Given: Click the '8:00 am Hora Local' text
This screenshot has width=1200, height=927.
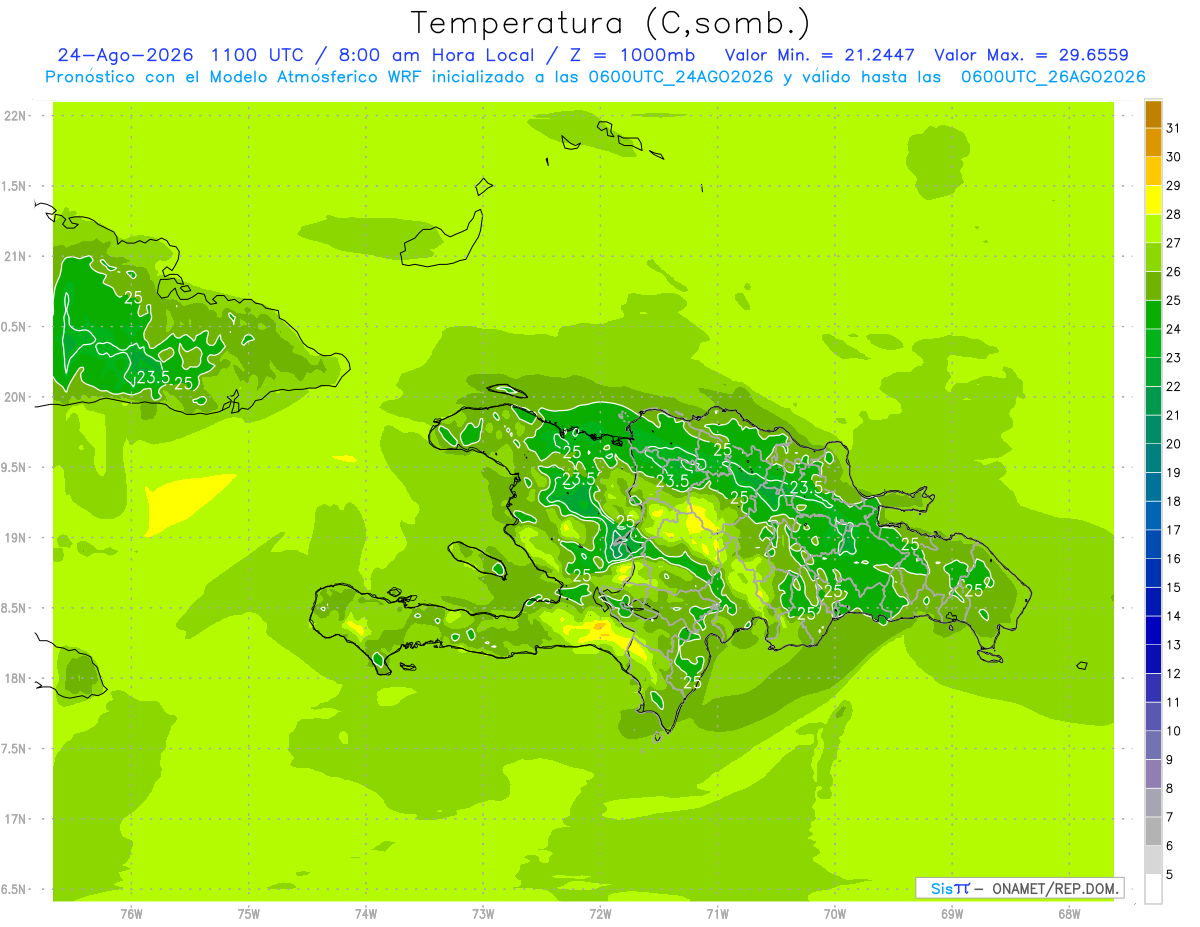Looking at the screenshot, I should click(436, 55).
